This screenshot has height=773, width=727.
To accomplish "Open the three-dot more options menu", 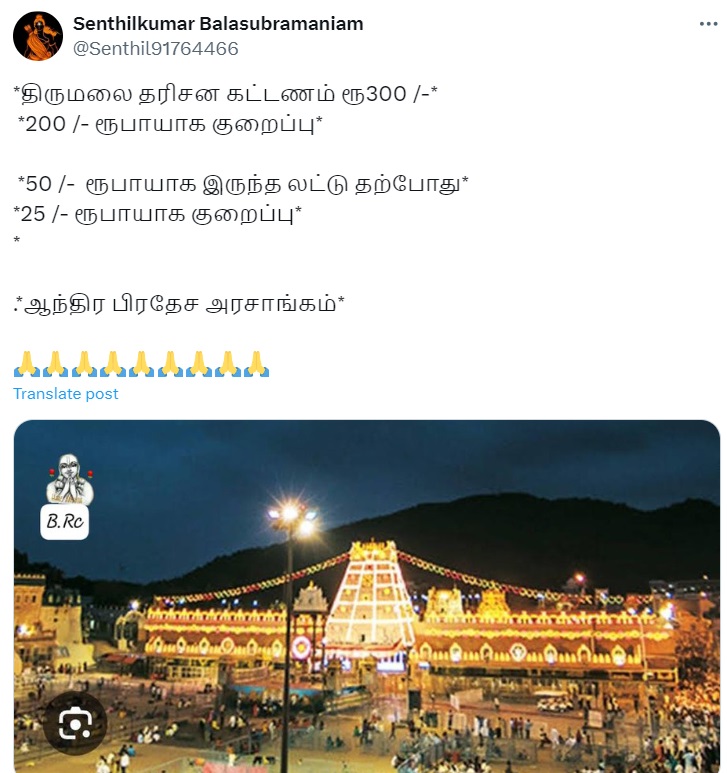I will [708, 24].
